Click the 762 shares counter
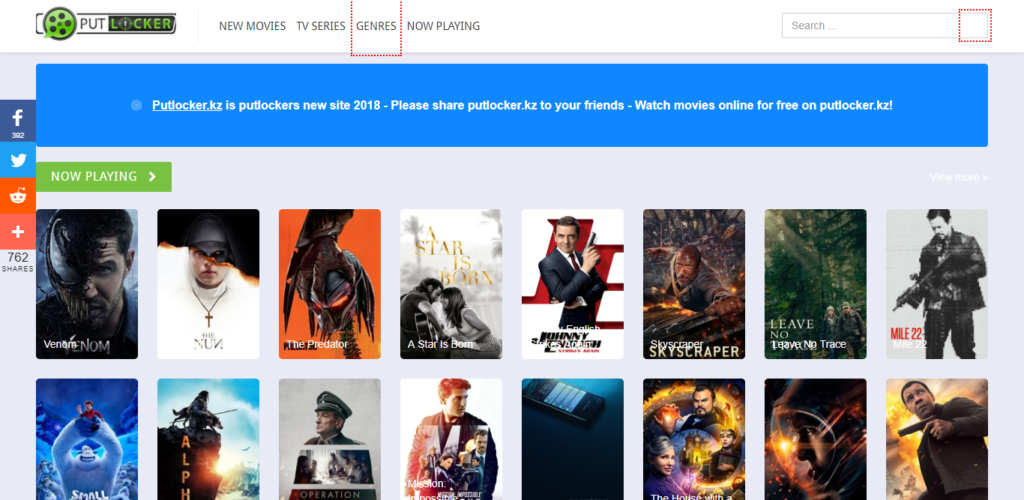 point(18,262)
